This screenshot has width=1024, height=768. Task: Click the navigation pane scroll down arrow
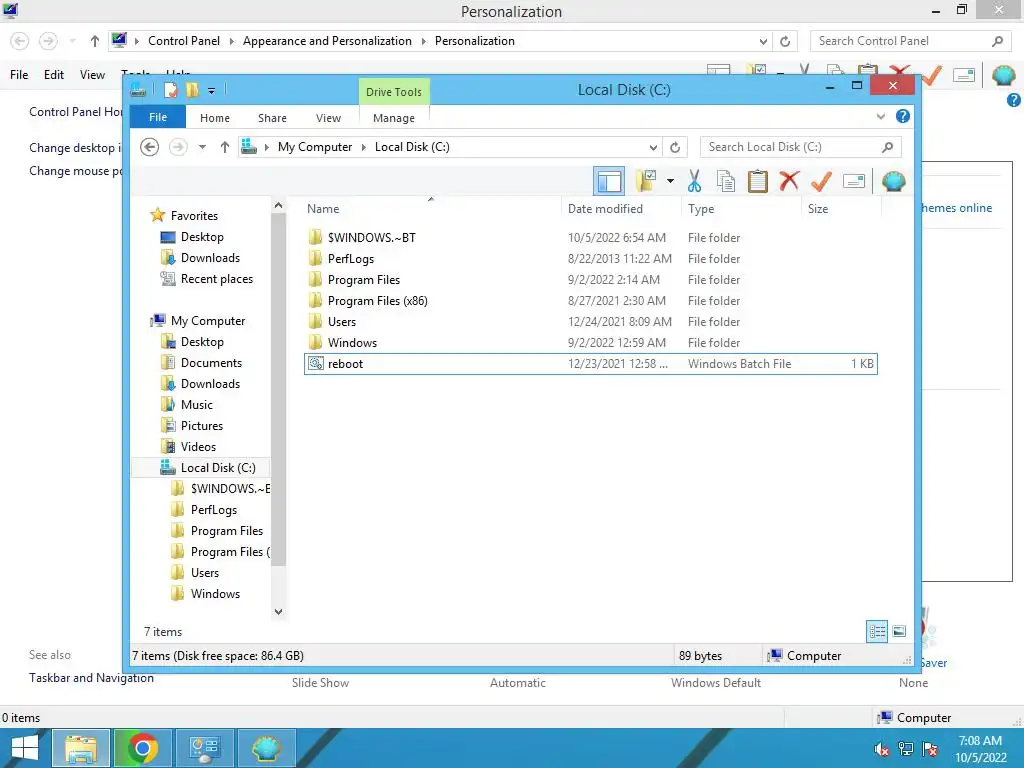tap(278, 611)
